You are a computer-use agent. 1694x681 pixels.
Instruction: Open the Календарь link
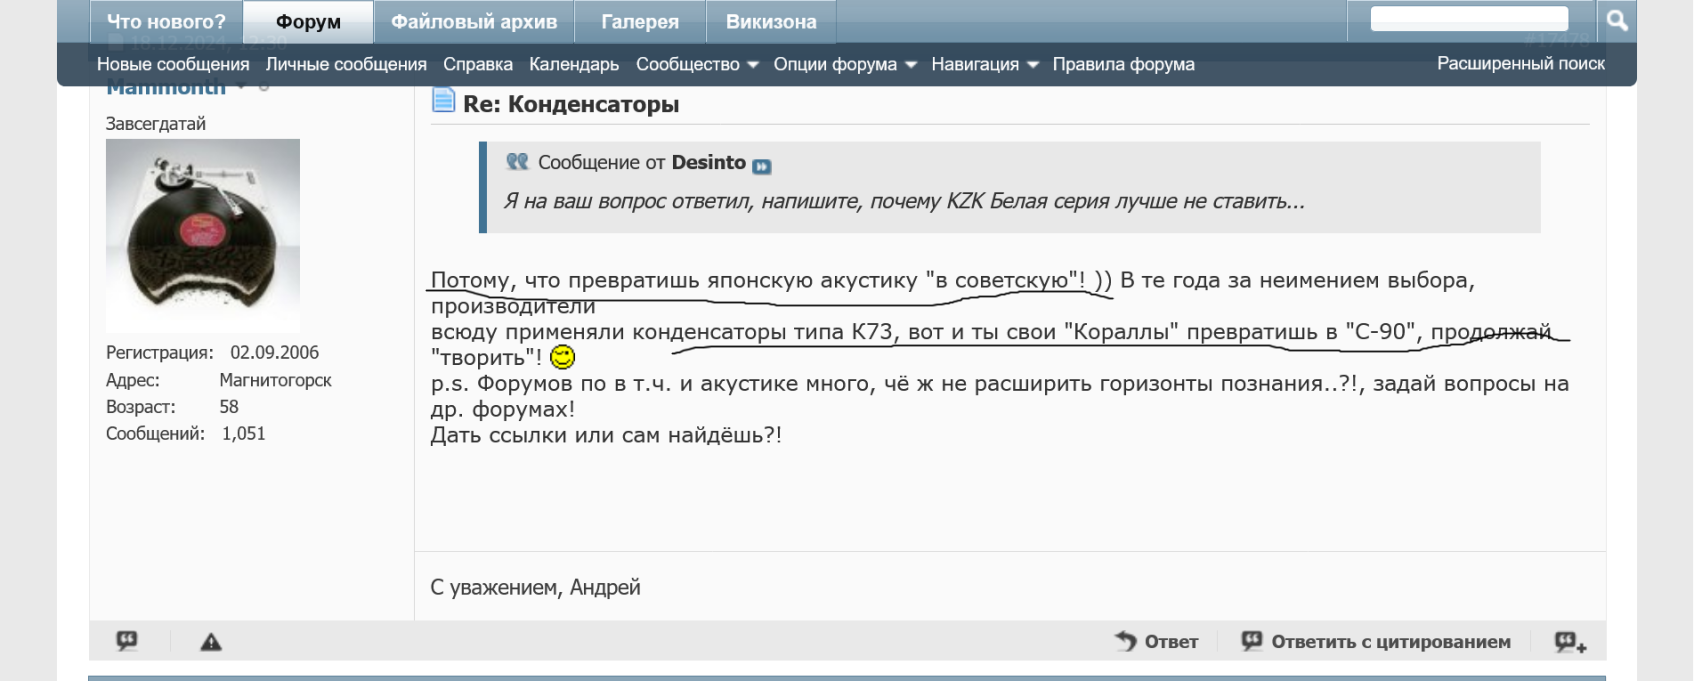coord(574,64)
